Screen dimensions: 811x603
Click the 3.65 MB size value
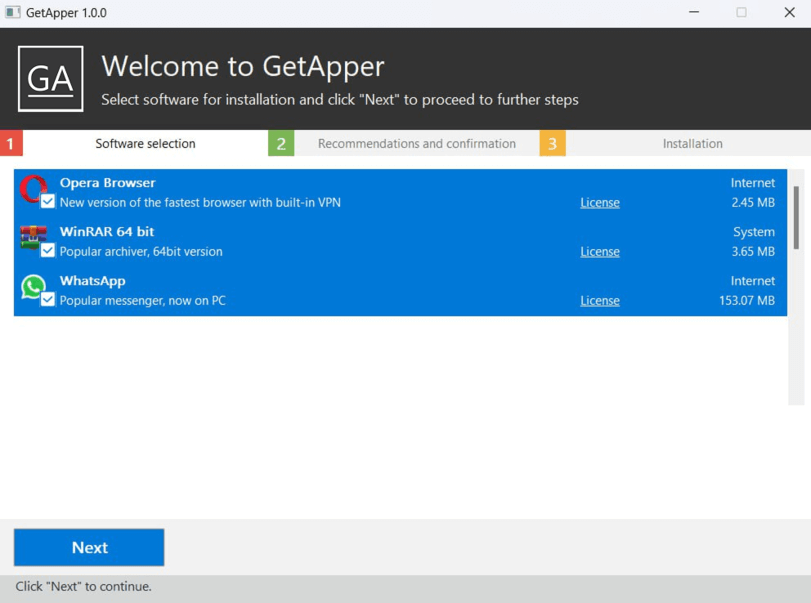[753, 252]
